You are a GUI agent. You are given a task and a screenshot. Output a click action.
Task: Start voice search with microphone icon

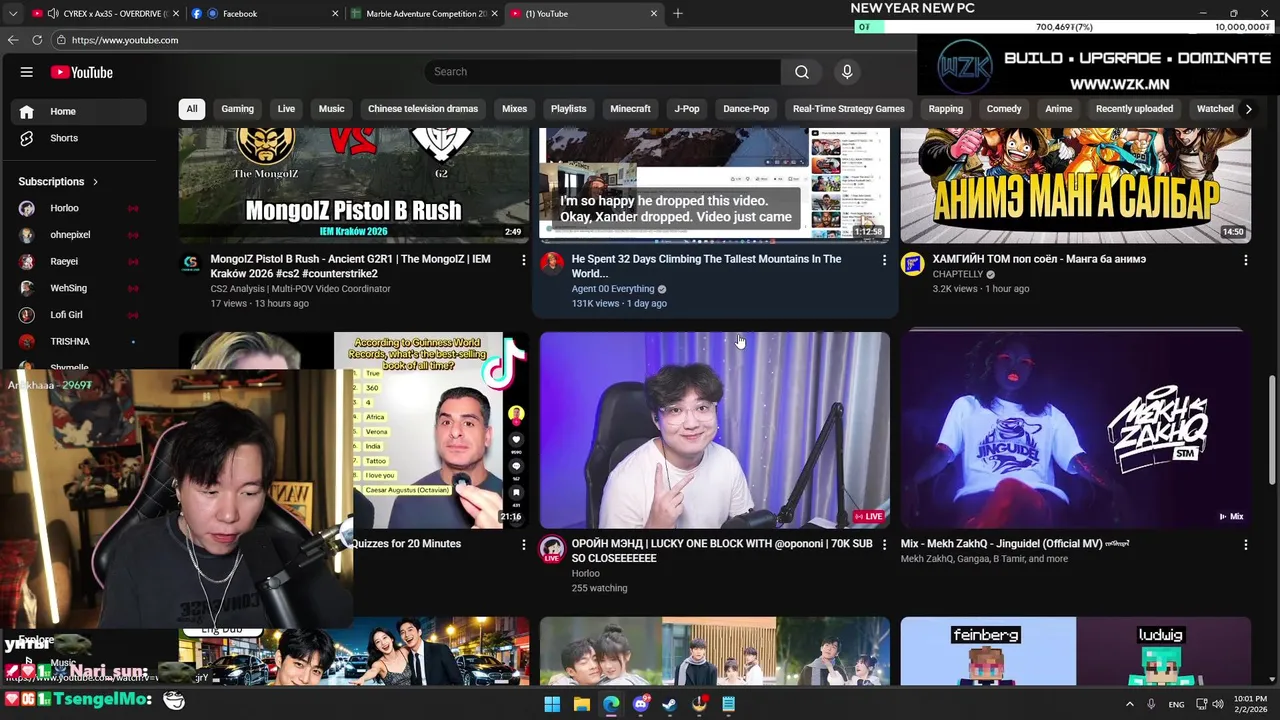[847, 72]
